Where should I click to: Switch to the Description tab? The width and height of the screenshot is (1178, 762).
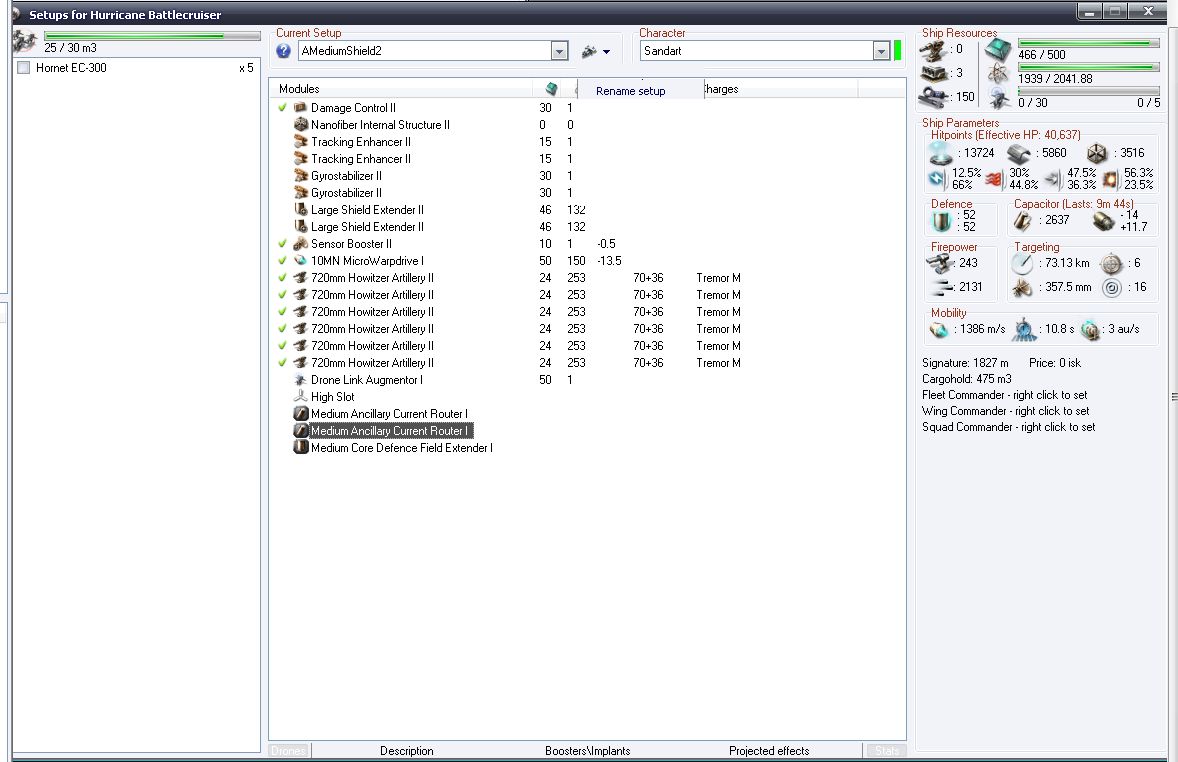pyautogui.click(x=406, y=751)
